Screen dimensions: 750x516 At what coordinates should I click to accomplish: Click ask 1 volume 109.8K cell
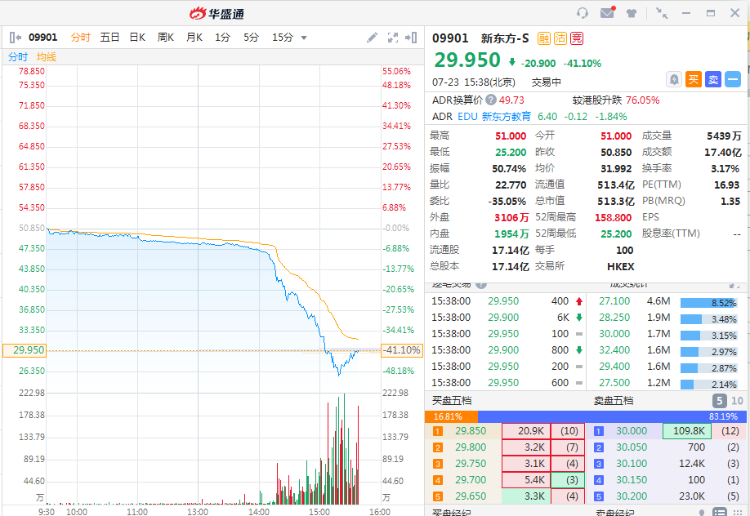click(x=686, y=431)
